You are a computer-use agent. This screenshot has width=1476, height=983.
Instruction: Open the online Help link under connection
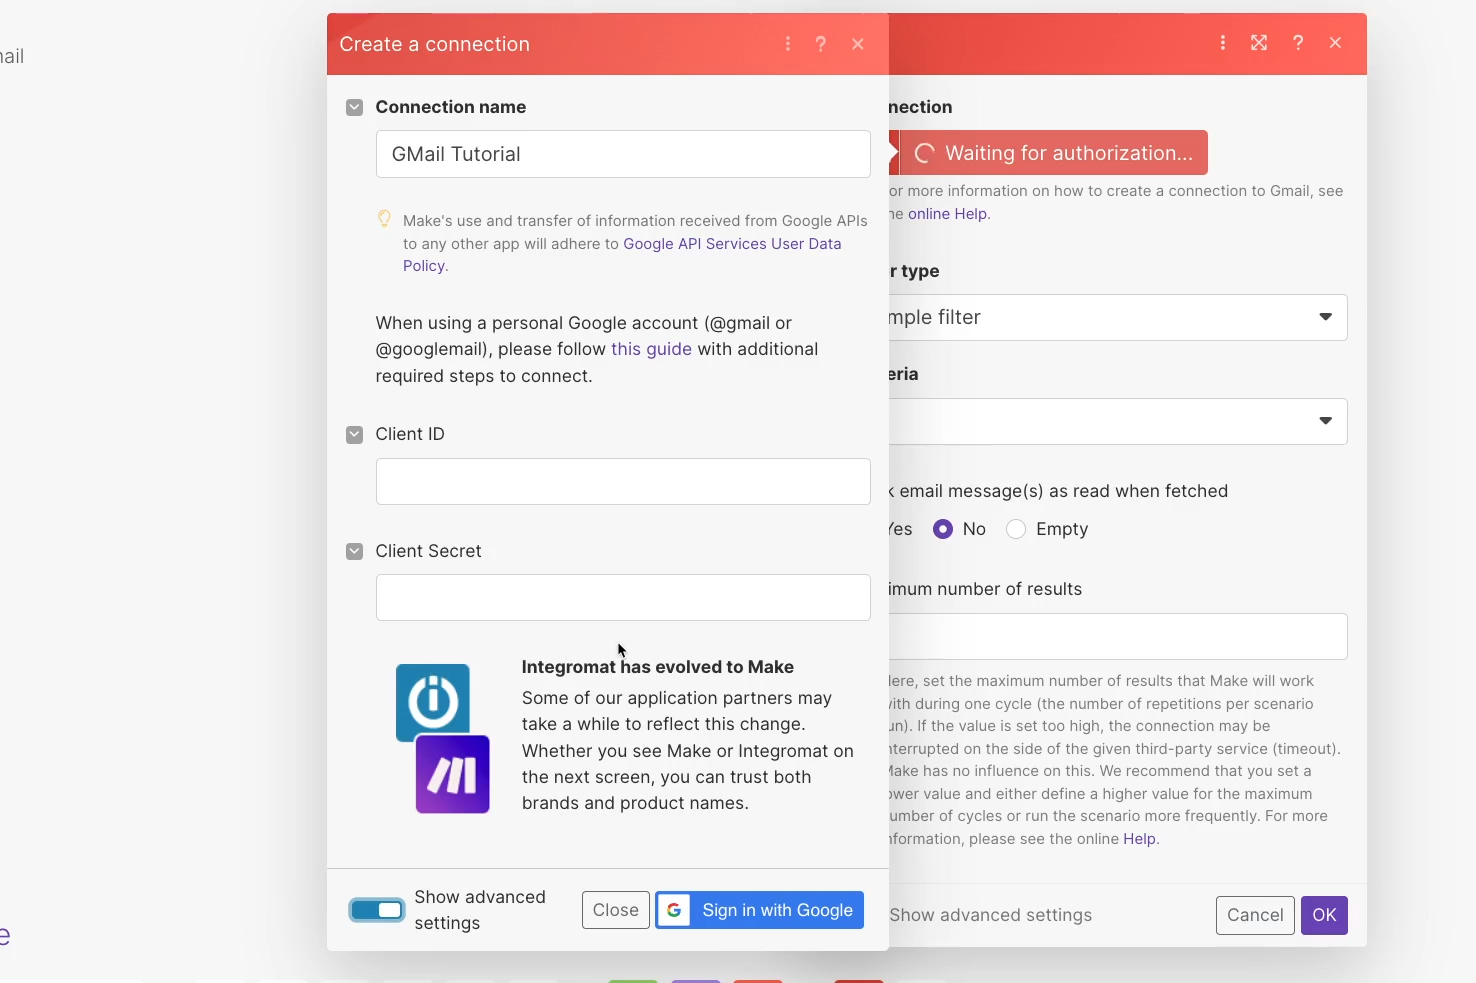pyautogui.click(x=947, y=214)
